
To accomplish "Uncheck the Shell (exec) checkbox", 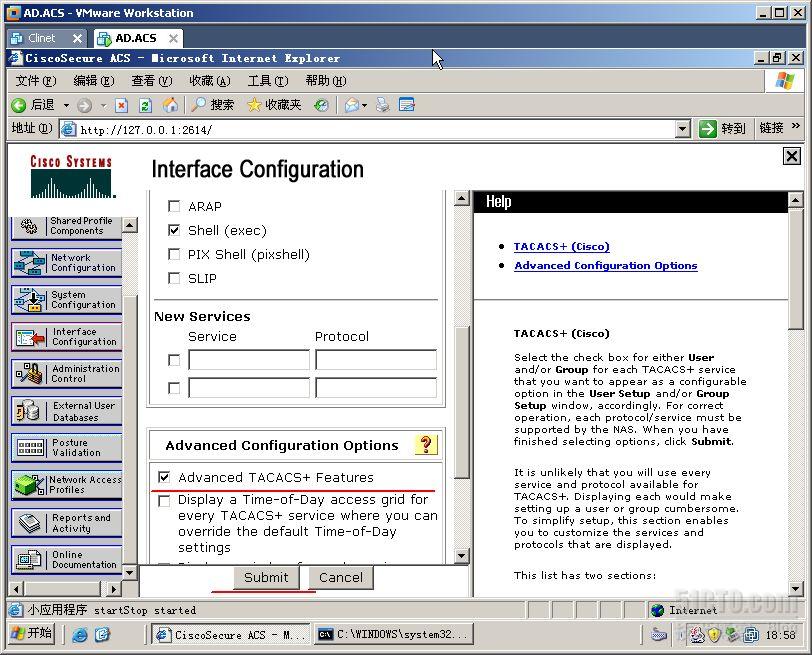I will tap(175, 230).
